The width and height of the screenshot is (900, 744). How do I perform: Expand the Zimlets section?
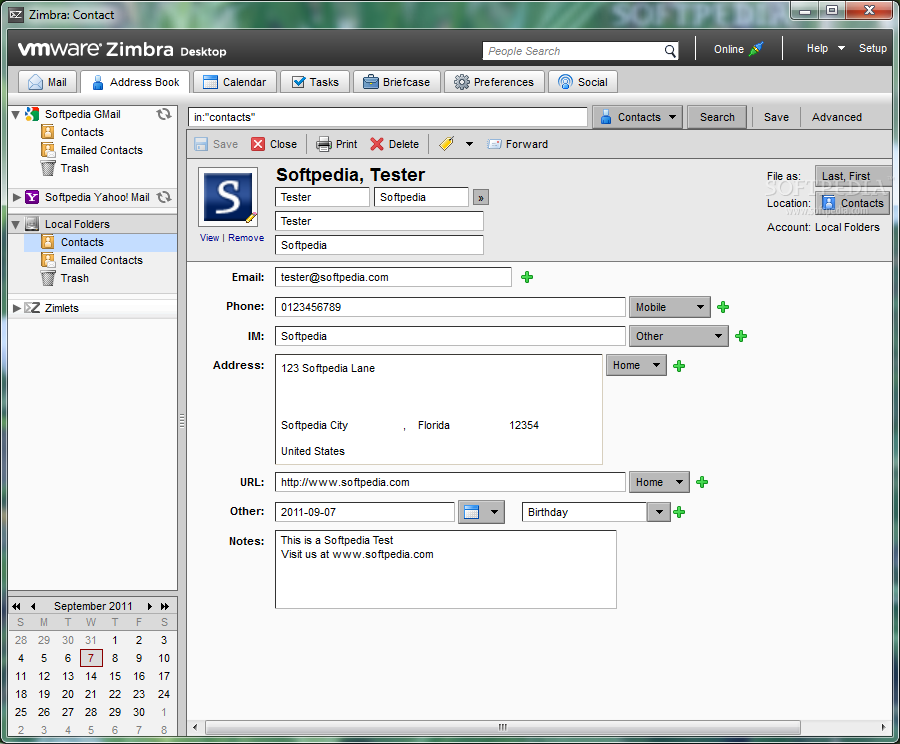coord(16,308)
